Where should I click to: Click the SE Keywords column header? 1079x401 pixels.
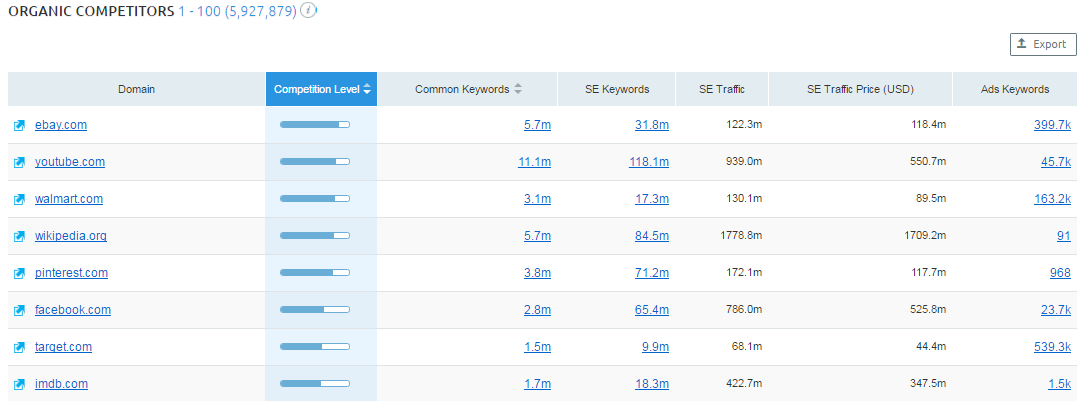(x=617, y=89)
